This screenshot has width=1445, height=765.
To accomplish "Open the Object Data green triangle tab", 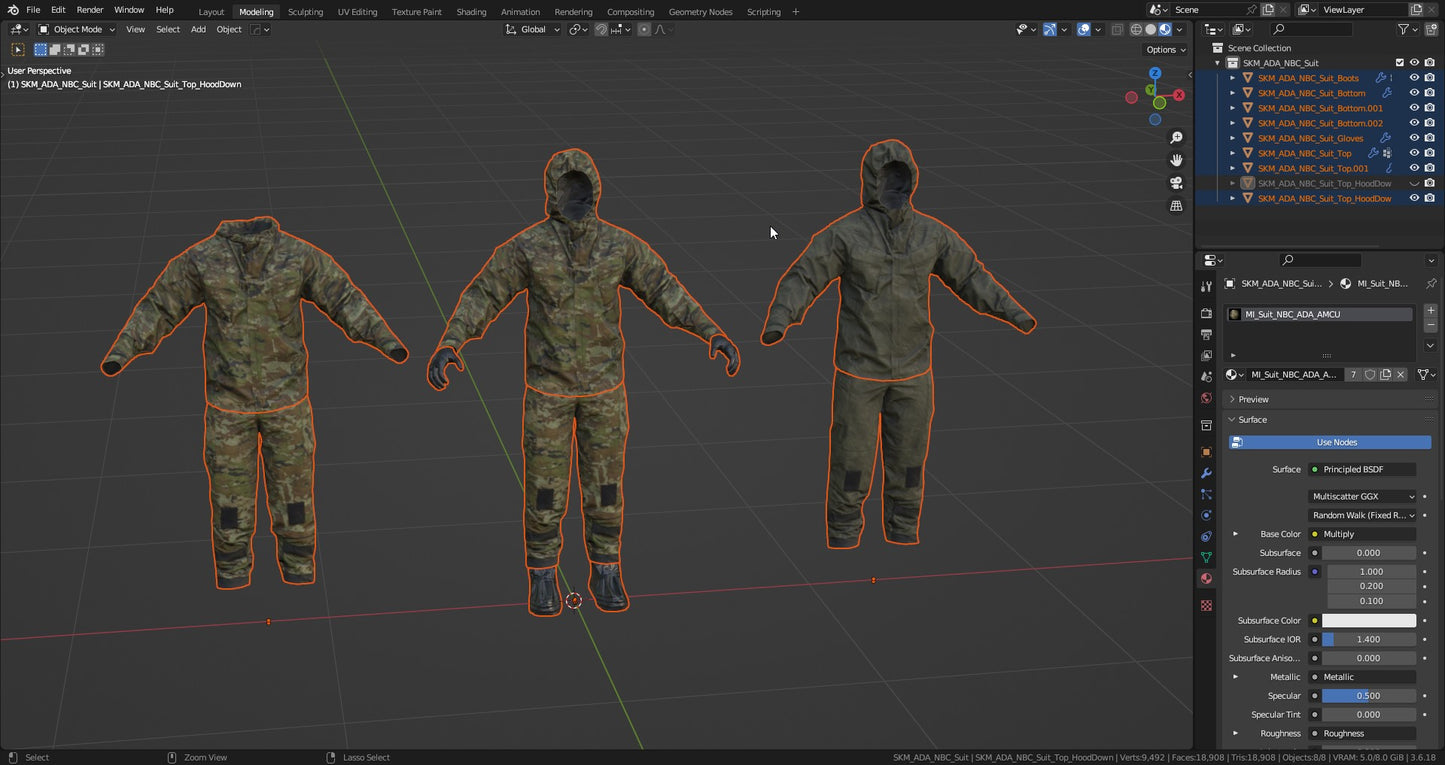I will click(1206, 557).
